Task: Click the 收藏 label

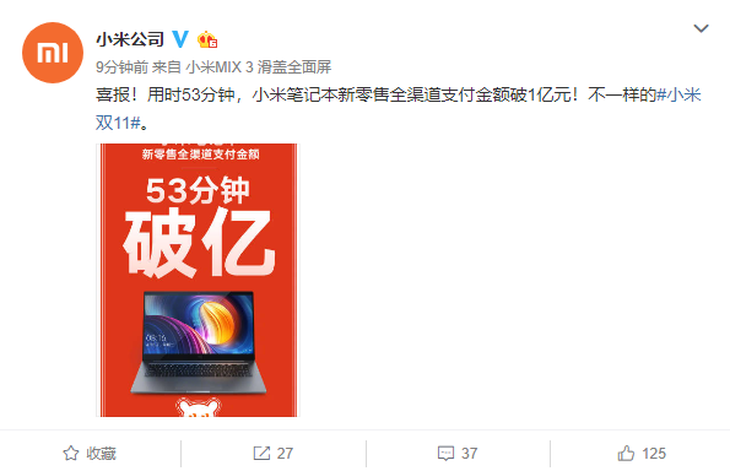Action: click(x=101, y=453)
